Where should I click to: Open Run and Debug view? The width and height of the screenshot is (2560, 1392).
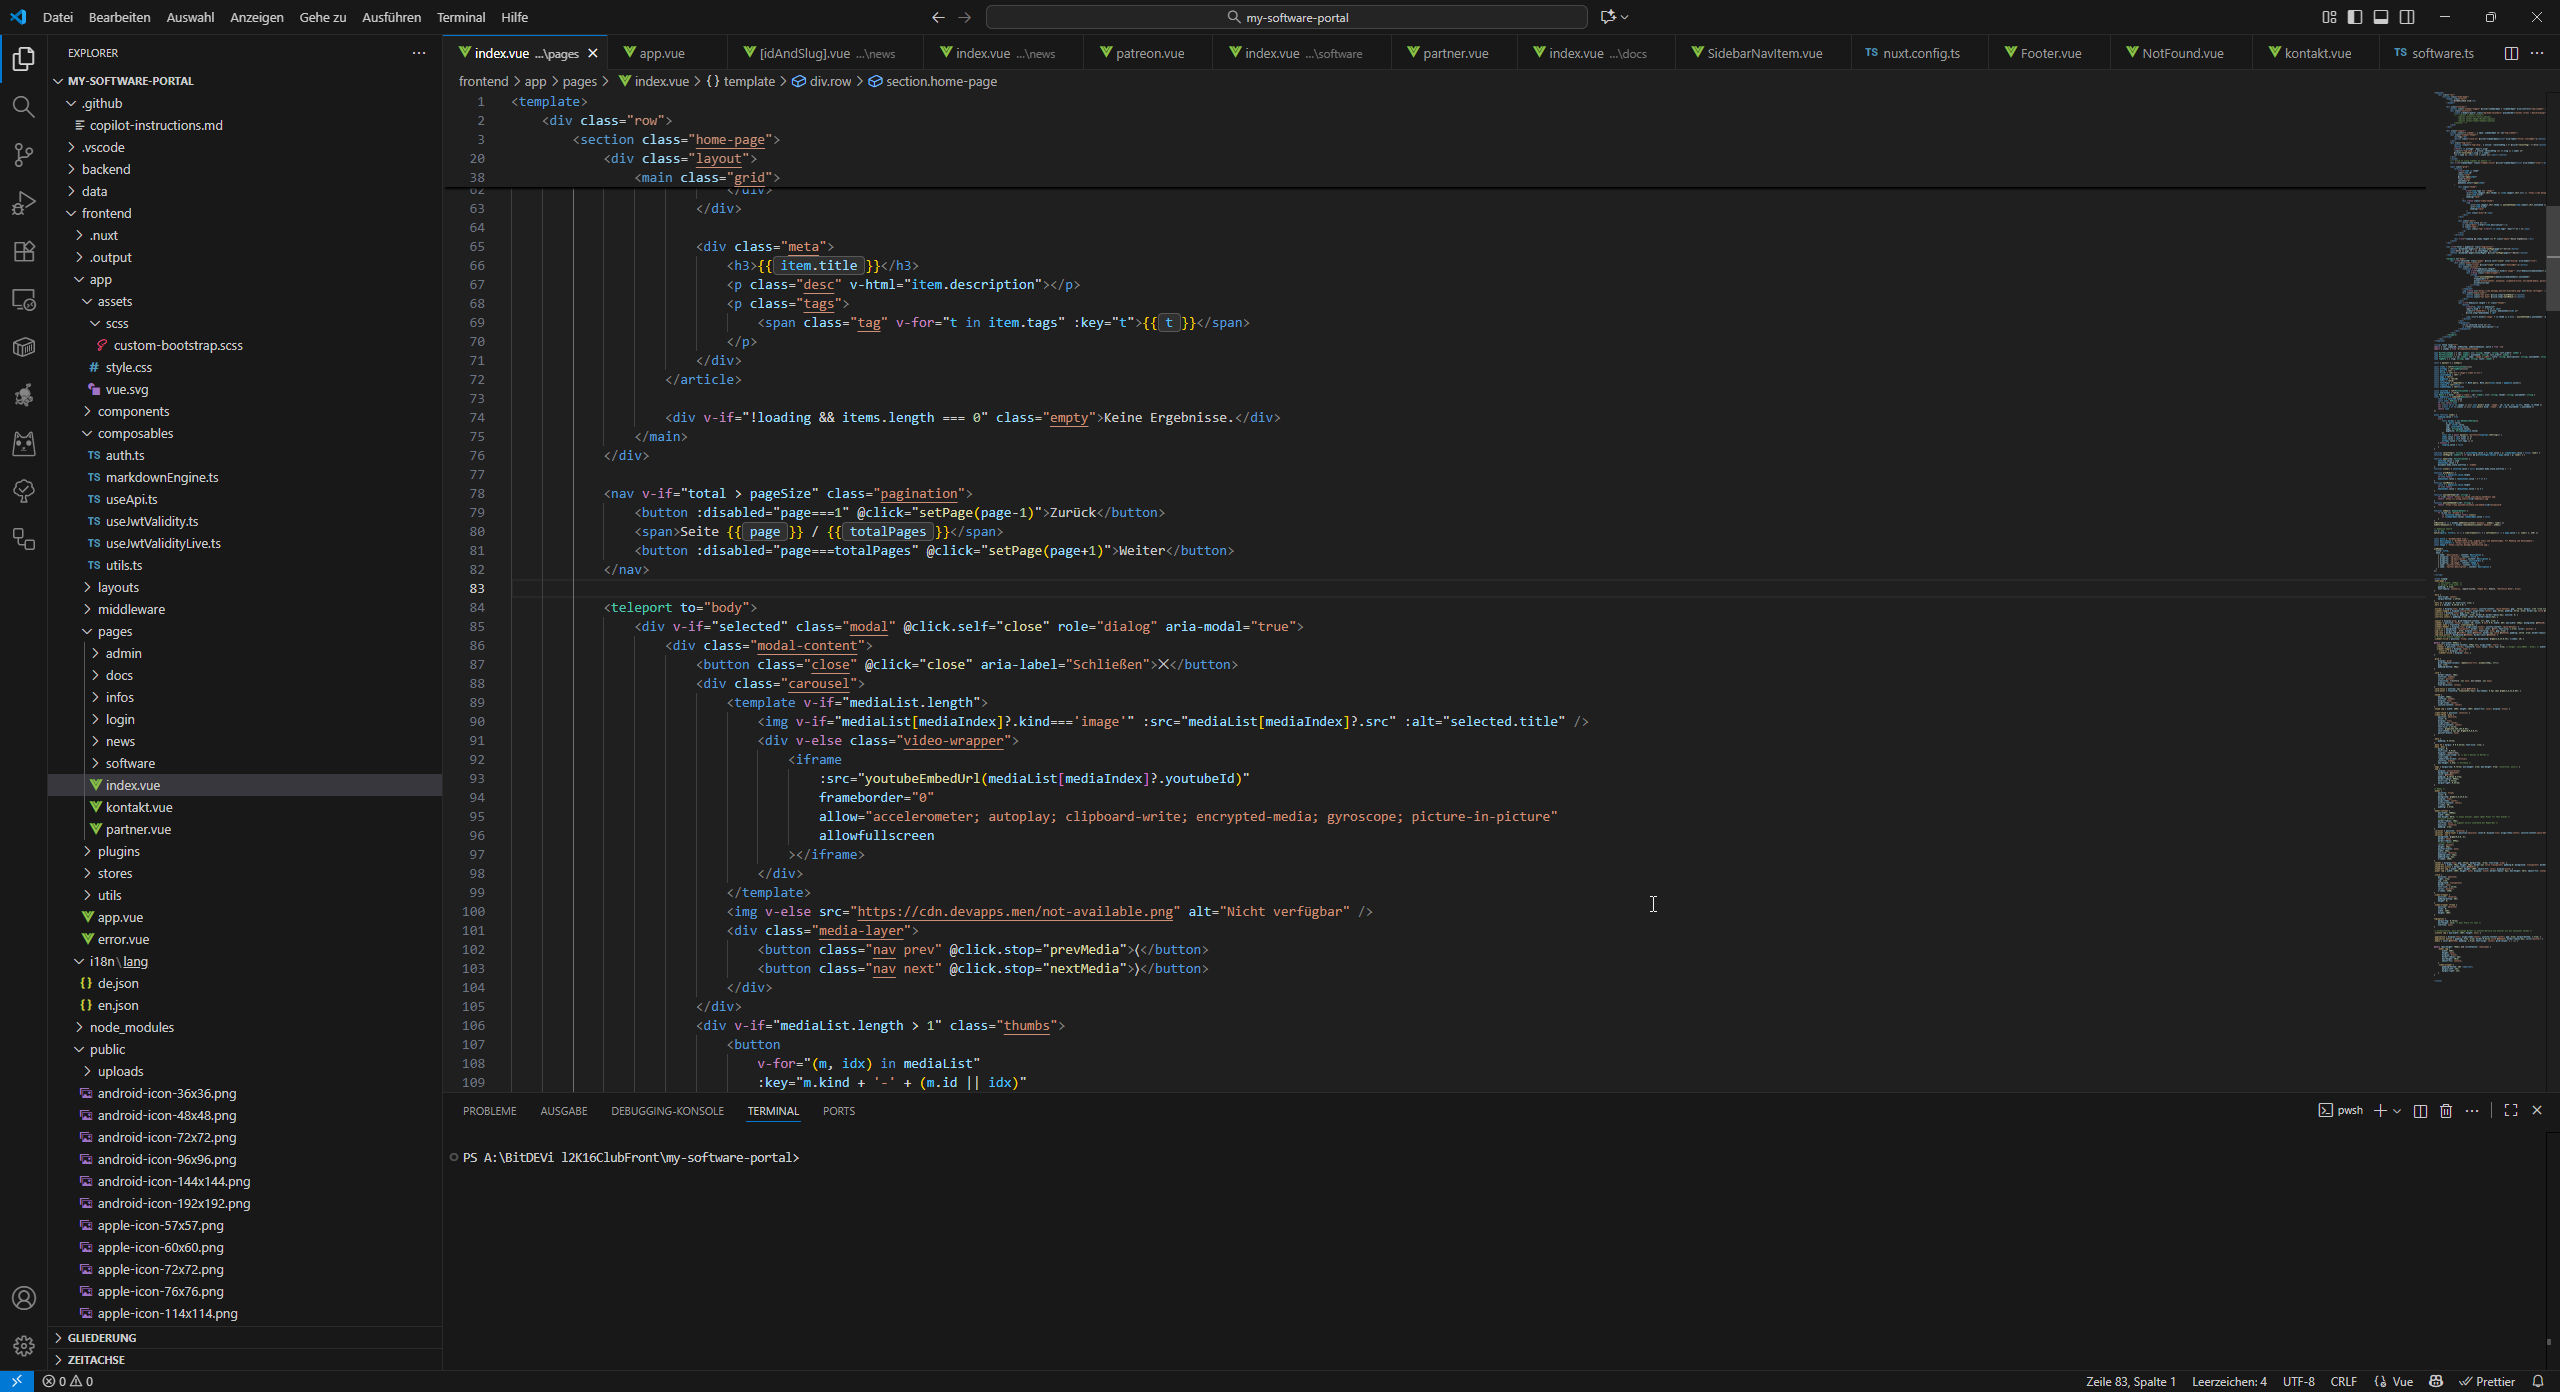tap(23, 203)
